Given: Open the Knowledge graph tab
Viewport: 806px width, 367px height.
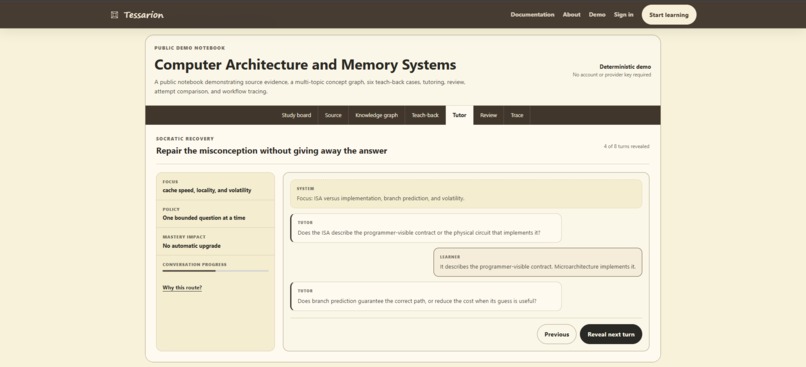Looking at the screenshot, I should click(x=376, y=115).
